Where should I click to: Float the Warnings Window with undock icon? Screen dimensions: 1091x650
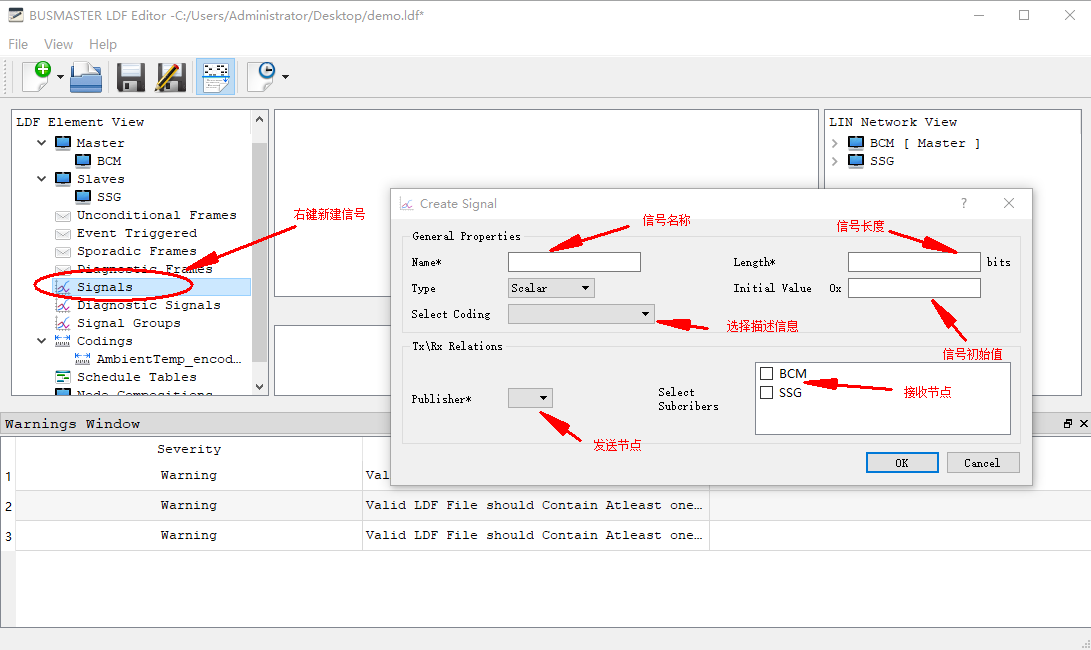[1068, 424]
